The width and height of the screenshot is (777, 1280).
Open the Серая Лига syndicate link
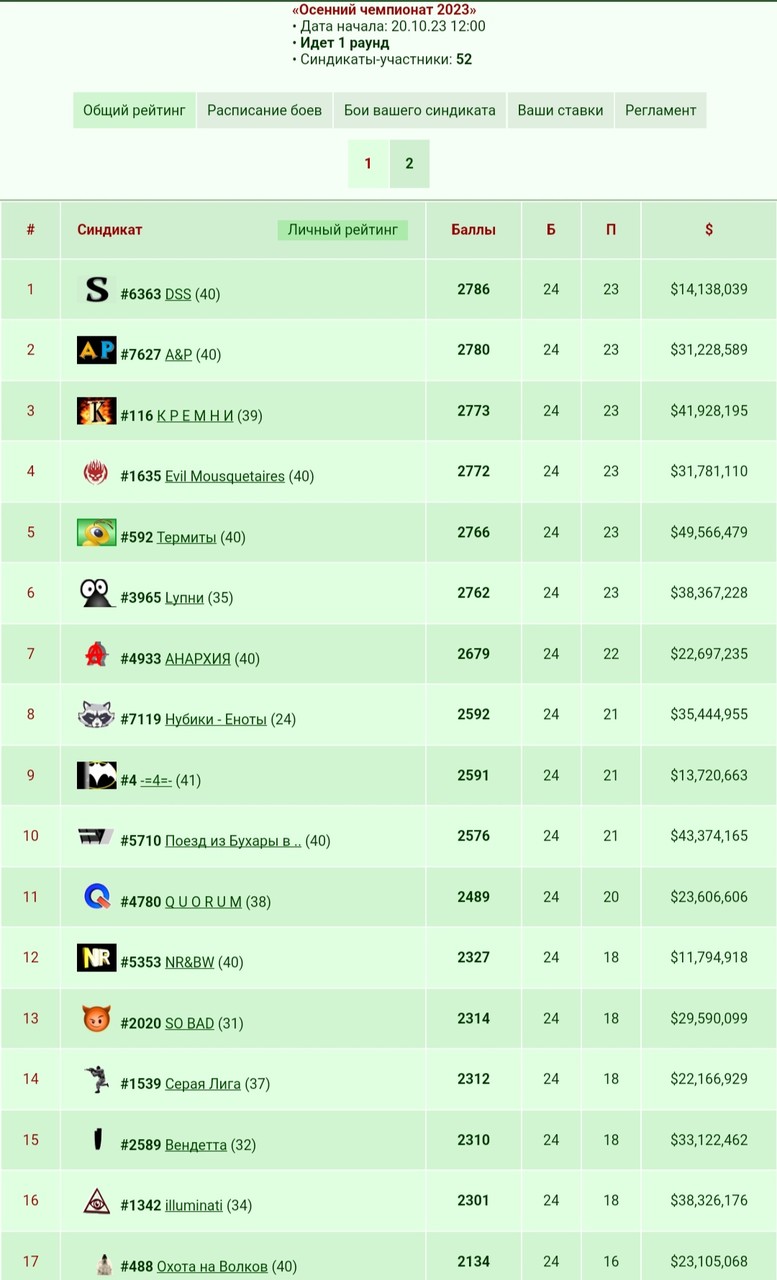203,1083
